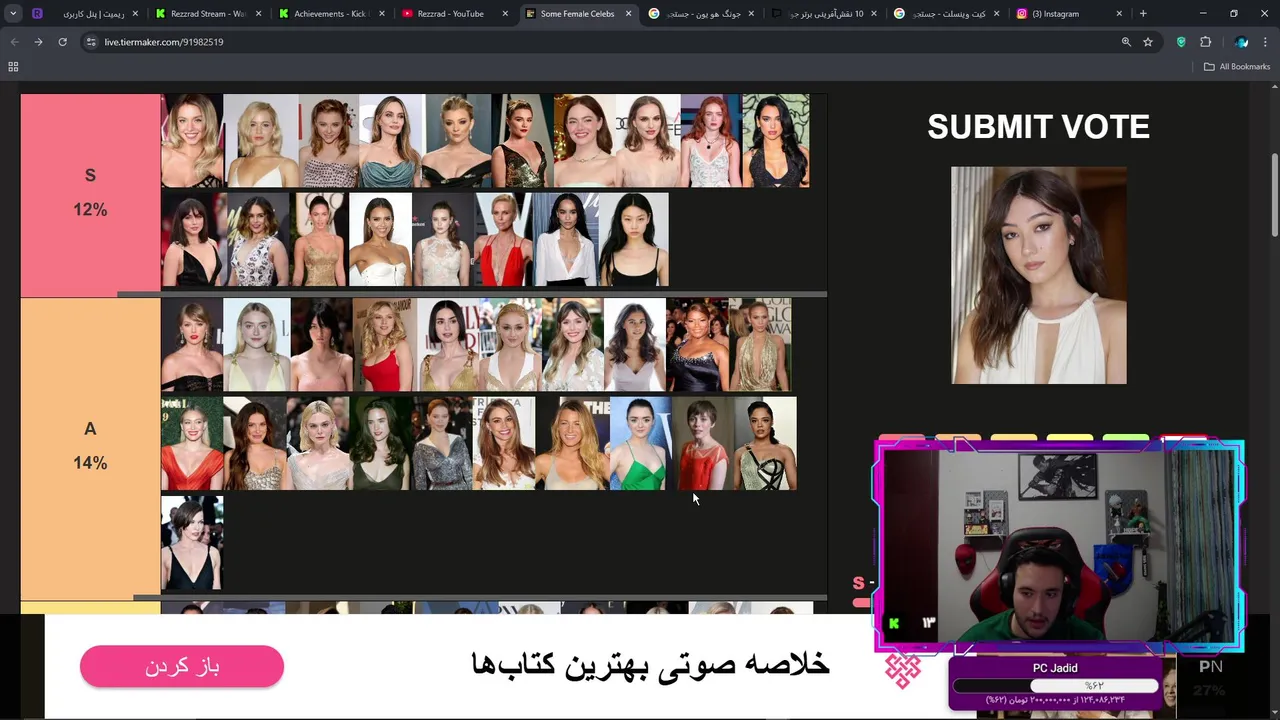Click the A tier horizontal scrollbar
The width and height of the screenshot is (1280, 720).
click(481, 598)
